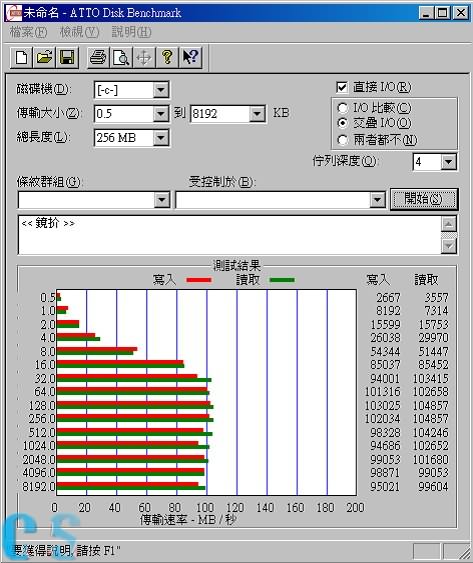Open the 檢視 menu
This screenshot has width=473, height=563.
pyautogui.click(x=79, y=32)
